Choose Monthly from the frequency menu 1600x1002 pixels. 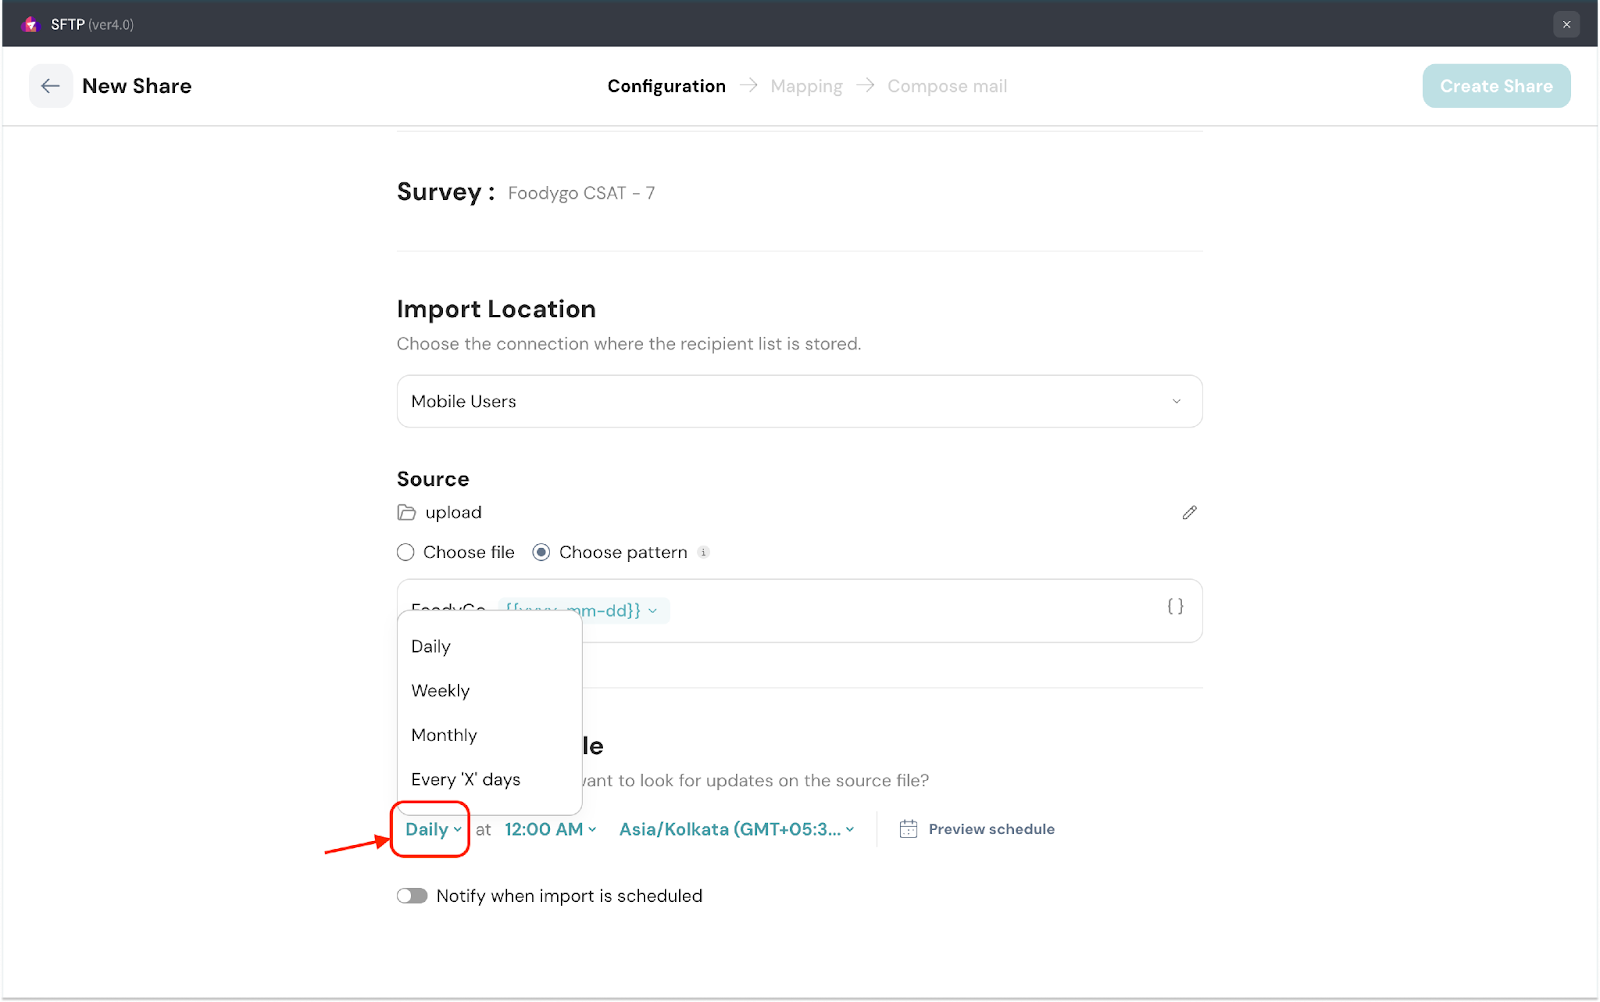point(444,735)
